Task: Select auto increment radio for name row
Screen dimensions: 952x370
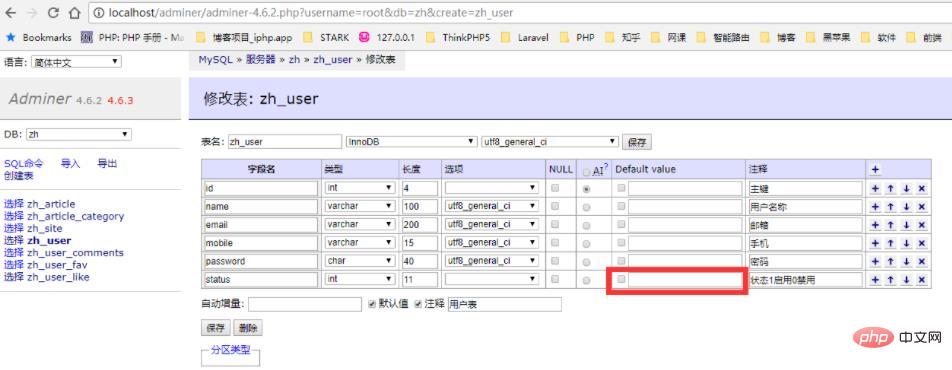Action: click(x=586, y=208)
